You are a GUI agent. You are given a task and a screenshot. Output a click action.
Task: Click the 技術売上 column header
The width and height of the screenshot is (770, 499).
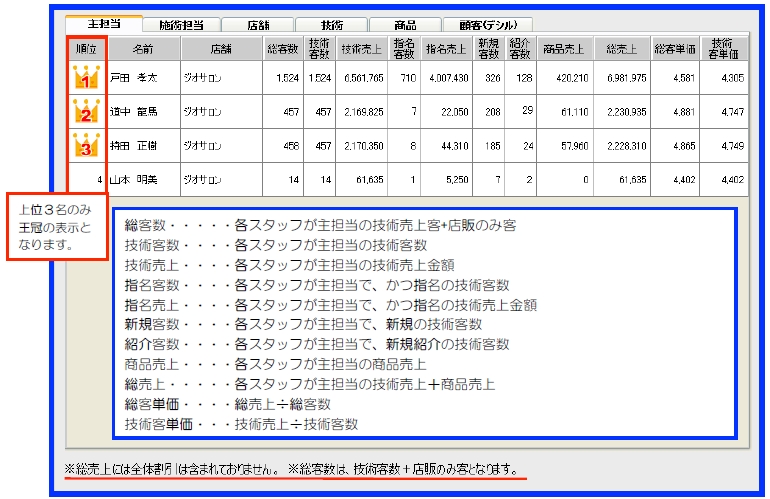pyautogui.click(x=361, y=47)
